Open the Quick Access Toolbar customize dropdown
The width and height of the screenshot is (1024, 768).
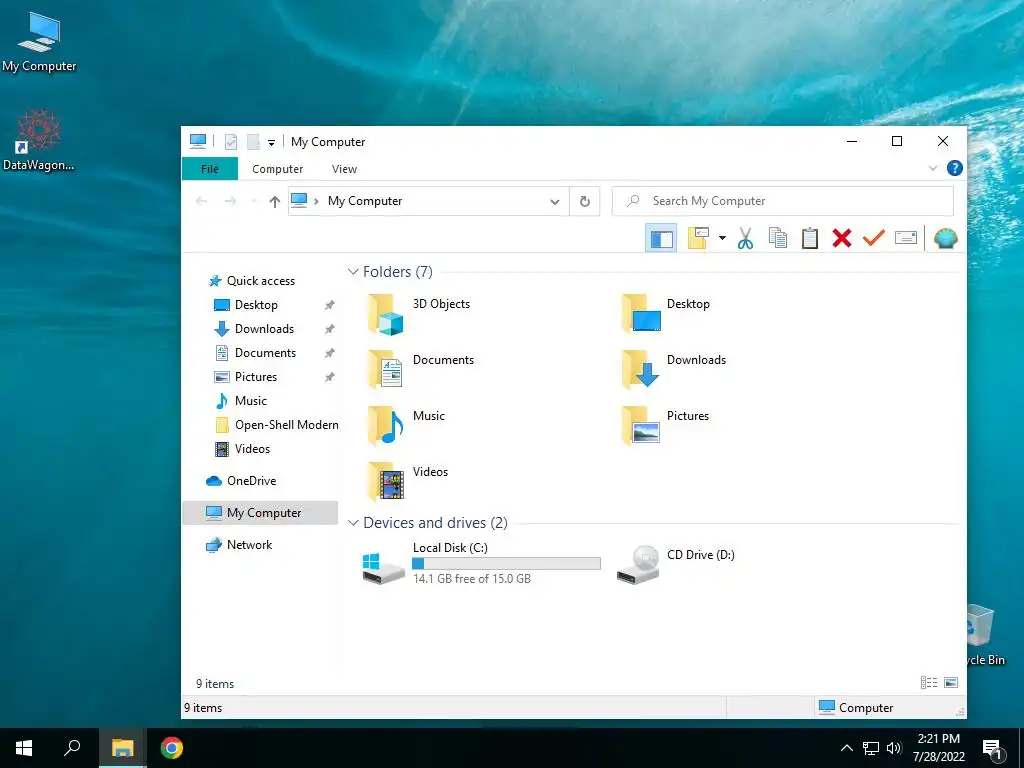coord(271,142)
